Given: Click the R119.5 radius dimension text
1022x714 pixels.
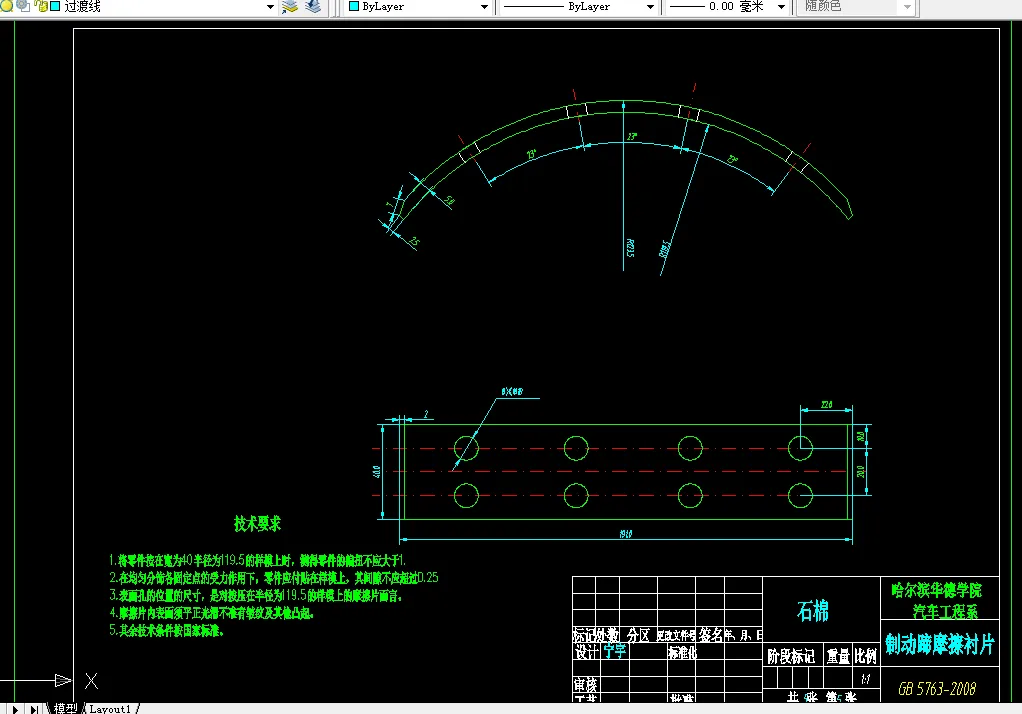Looking at the screenshot, I should click(664, 250).
